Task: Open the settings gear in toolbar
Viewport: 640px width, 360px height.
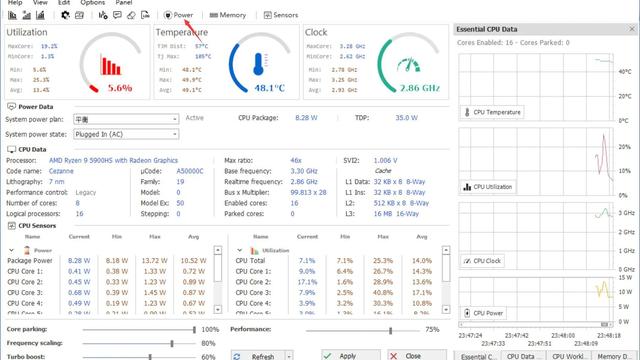Action: (65, 15)
